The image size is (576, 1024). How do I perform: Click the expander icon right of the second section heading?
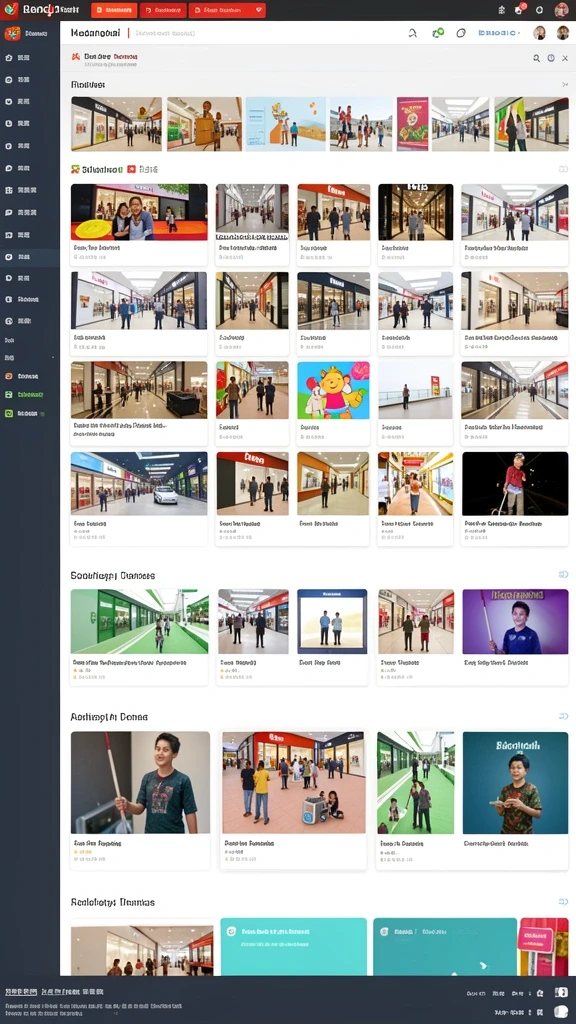563,169
